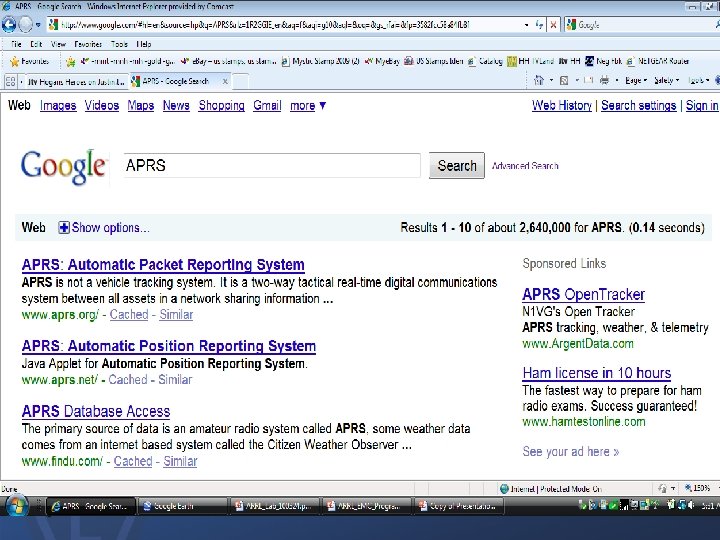Open the File menu
The image size is (720, 540).
tap(16, 44)
